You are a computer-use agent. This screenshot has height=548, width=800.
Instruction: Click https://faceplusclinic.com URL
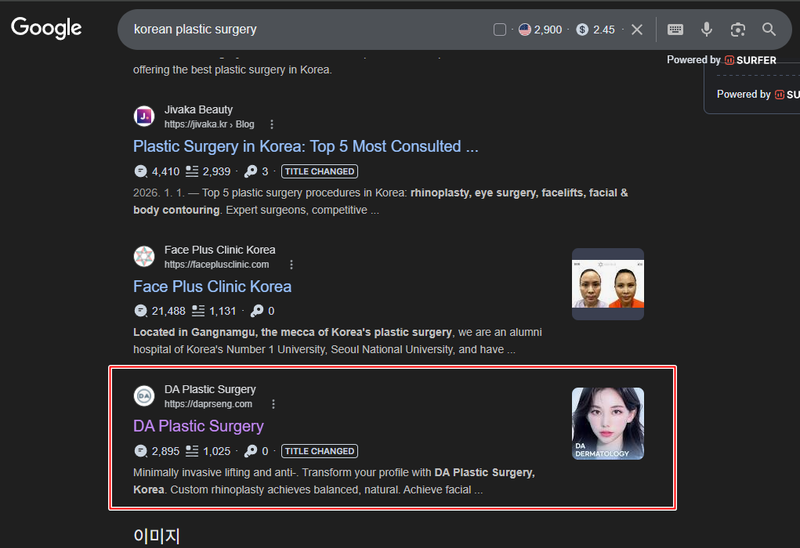[x=216, y=265]
